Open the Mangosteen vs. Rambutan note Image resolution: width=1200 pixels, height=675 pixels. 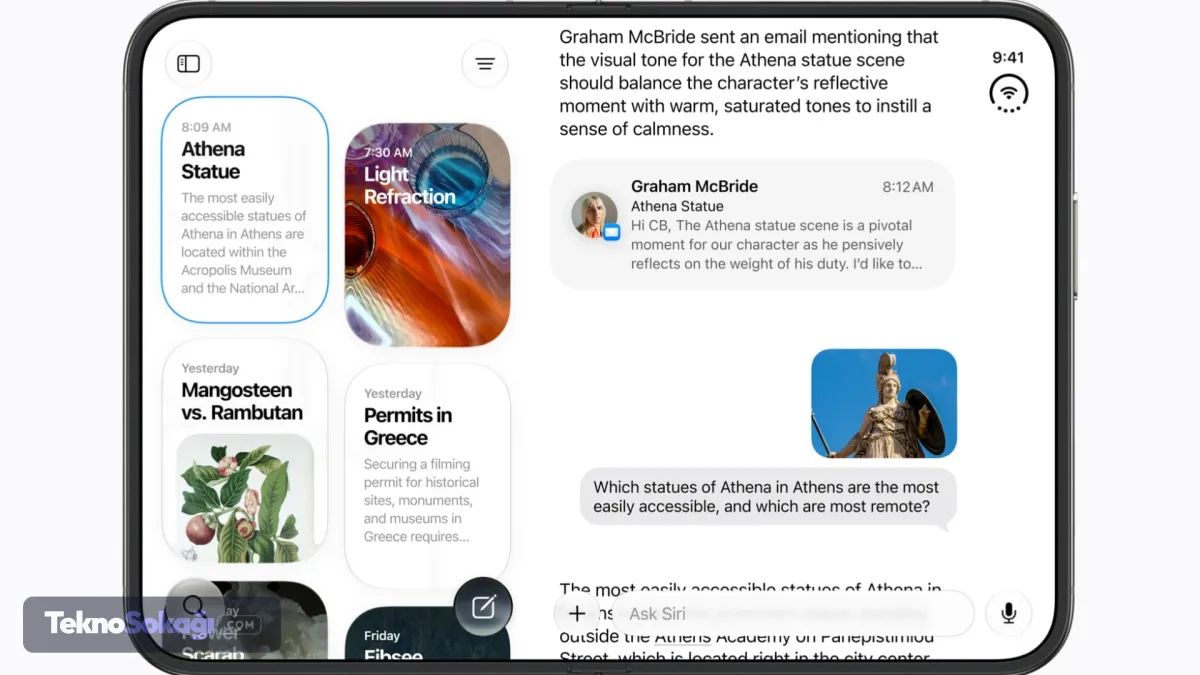click(245, 452)
